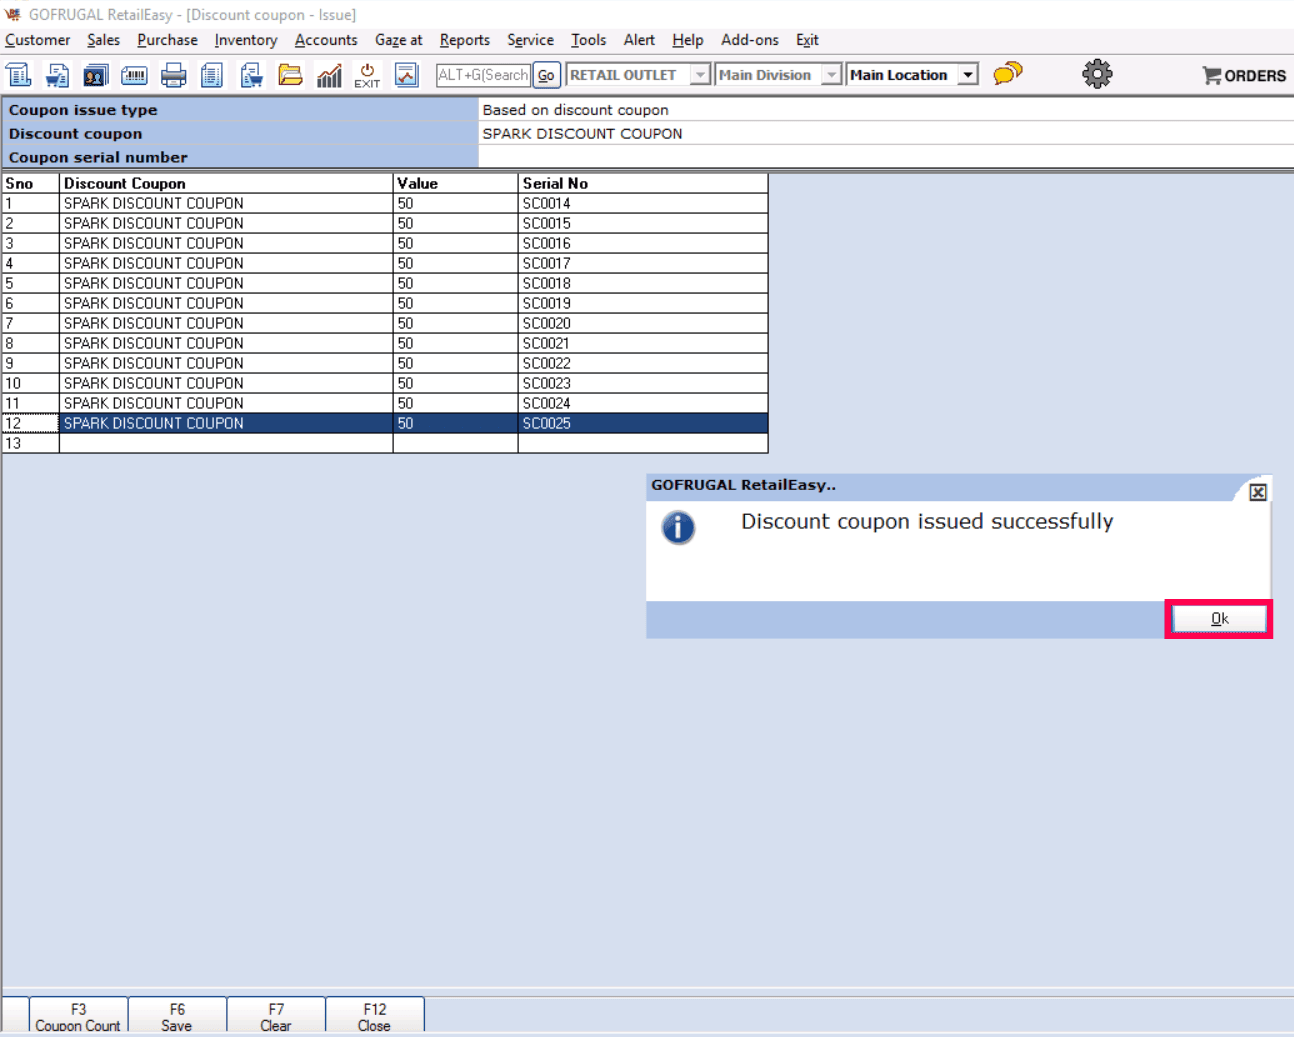This screenshot has height=1037, width=1294.
Task: Expand the Main Location dropdown
Action: point(968,75)
